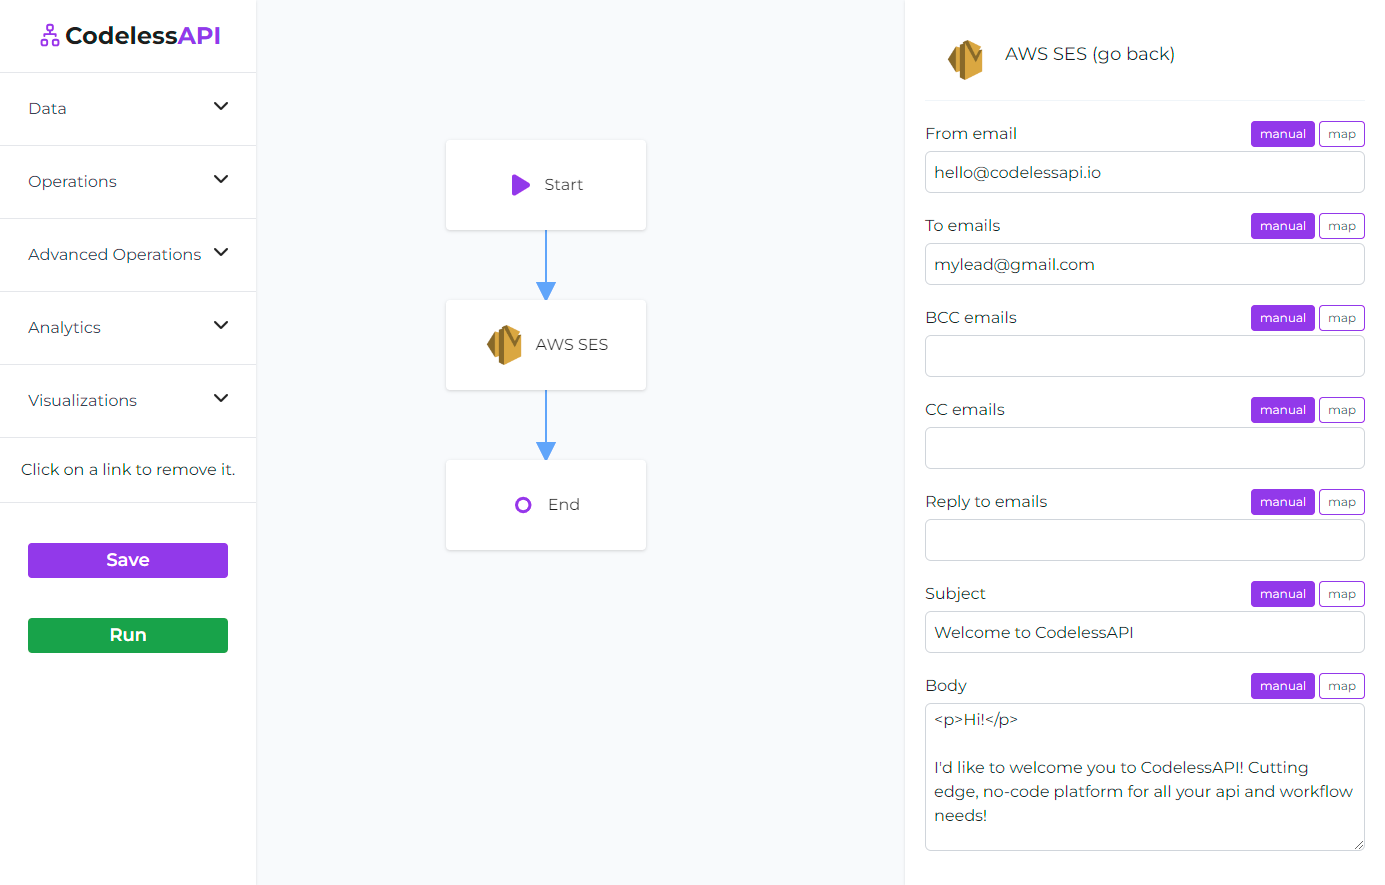The image size is (1385, 885).
Task: Set Body mode to manual
Action: (1282, 686)
